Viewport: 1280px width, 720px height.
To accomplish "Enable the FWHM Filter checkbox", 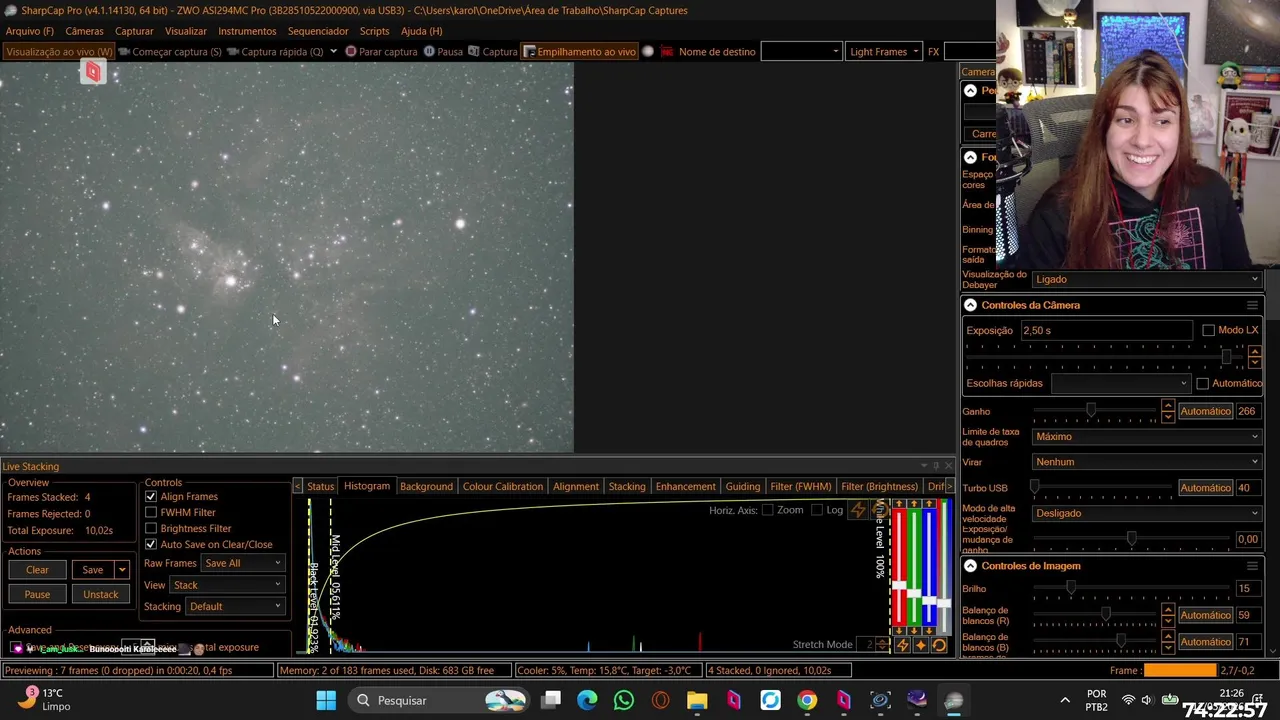I will point(151,512).
